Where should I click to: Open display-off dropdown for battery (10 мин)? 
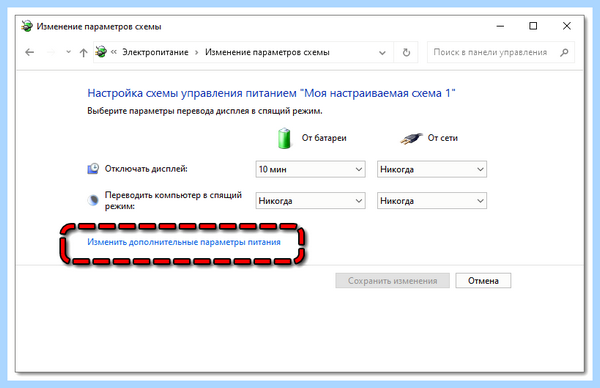(310, 169)
